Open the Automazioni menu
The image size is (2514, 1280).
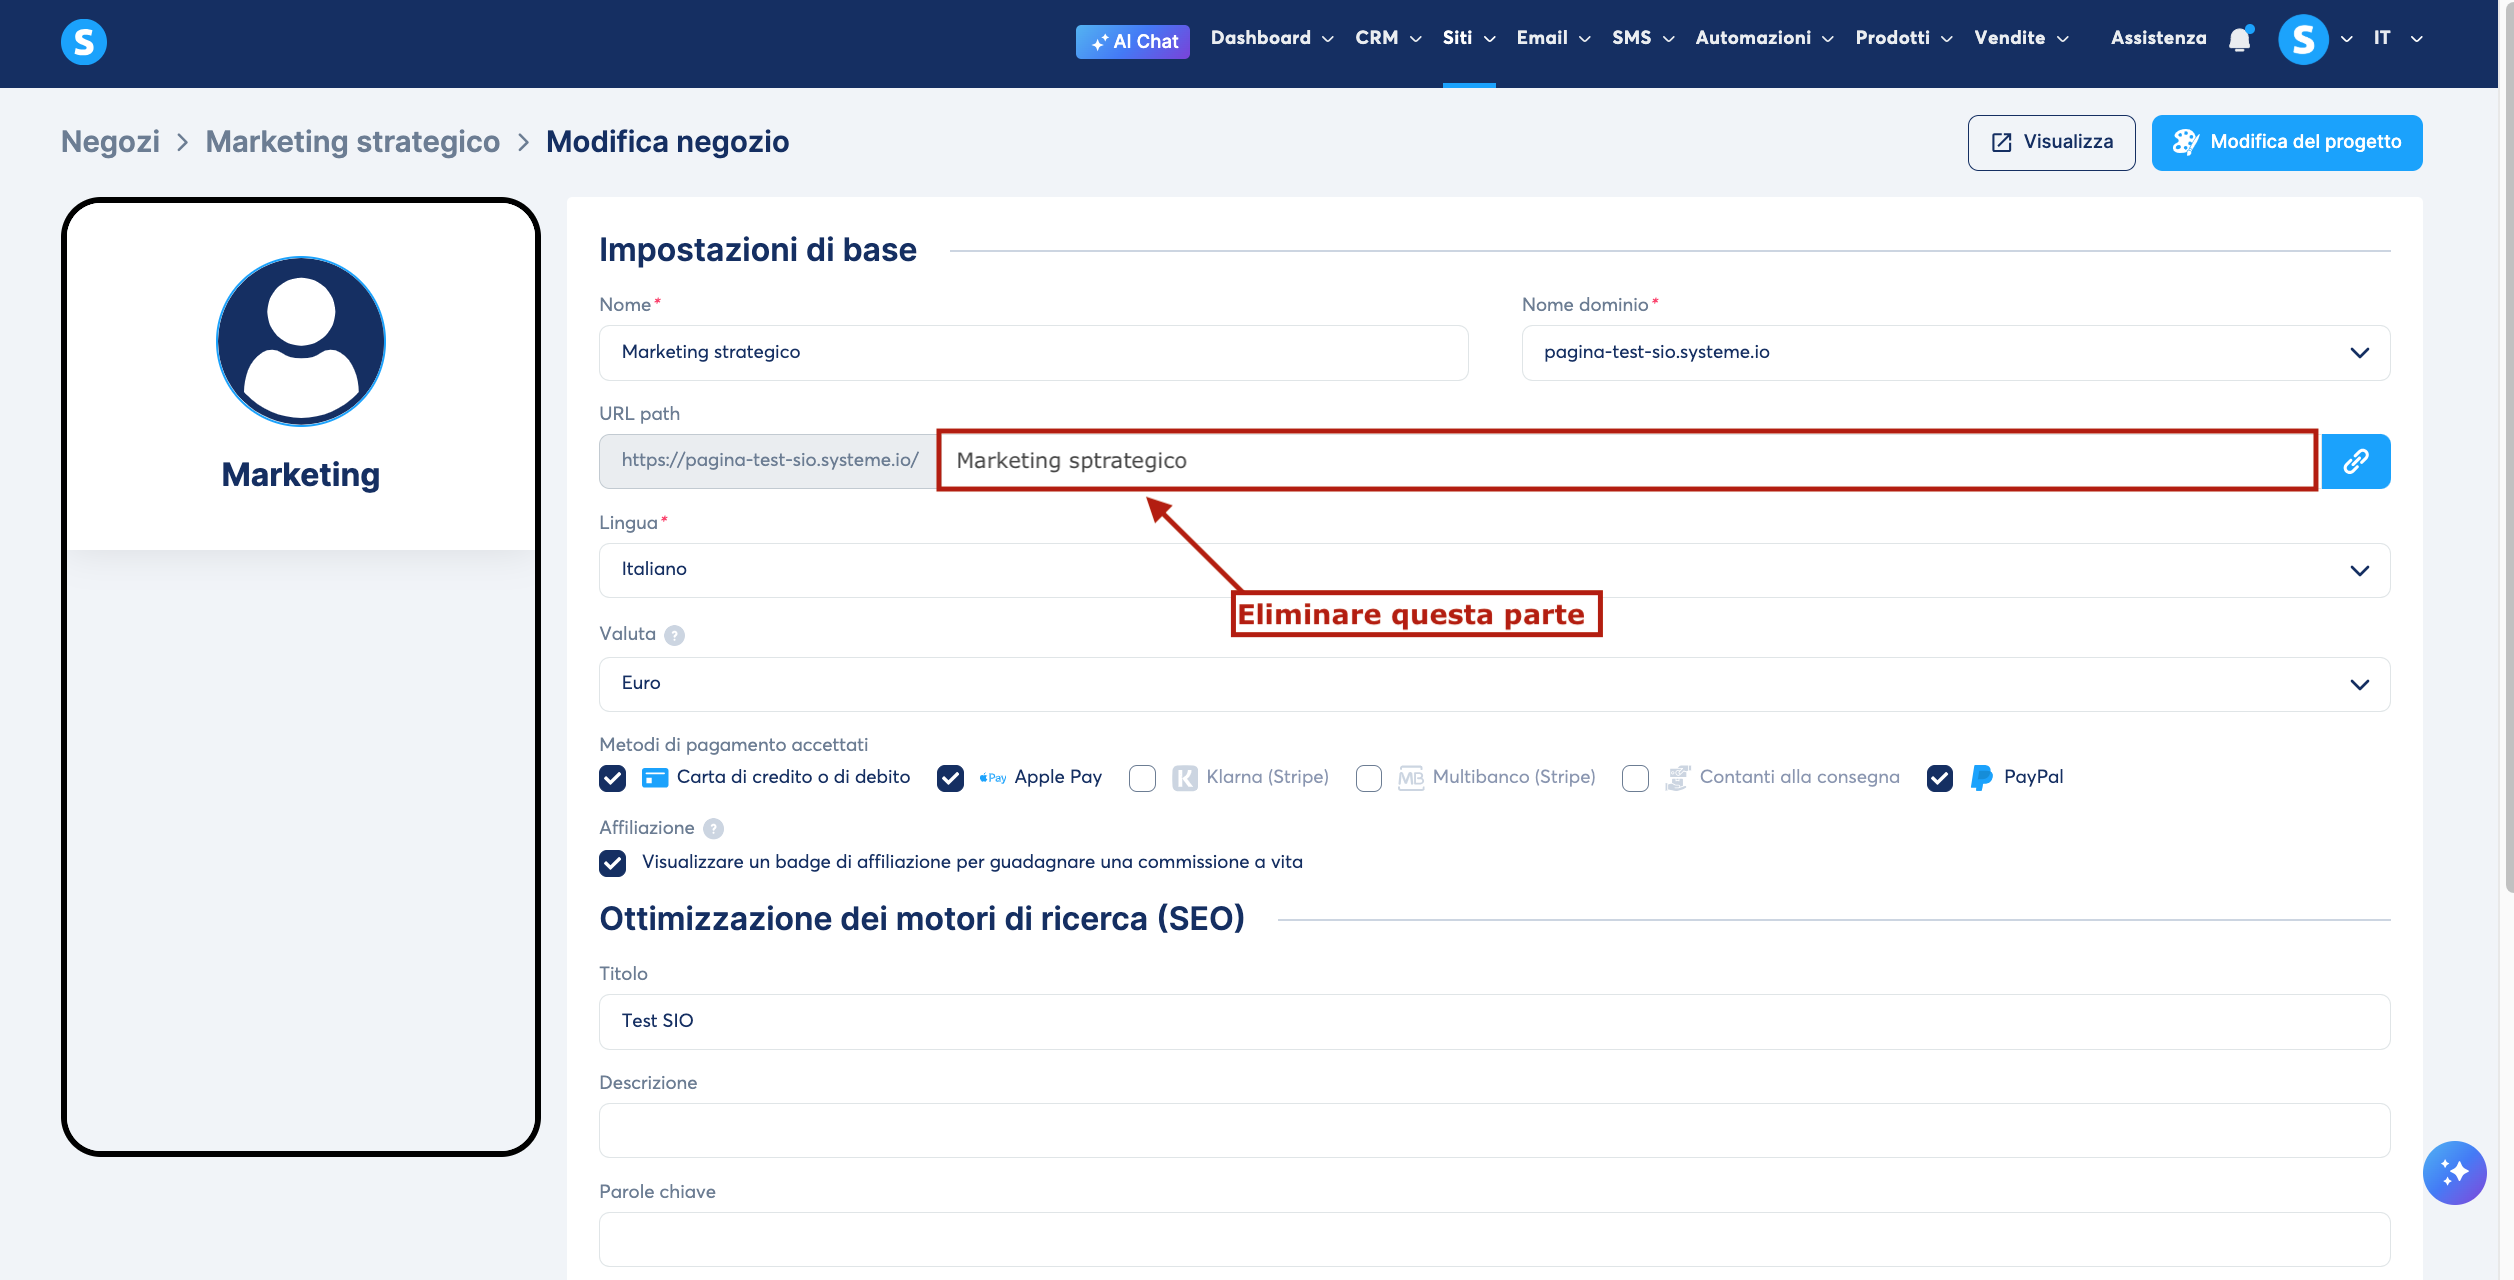(x=1764, y=38)
